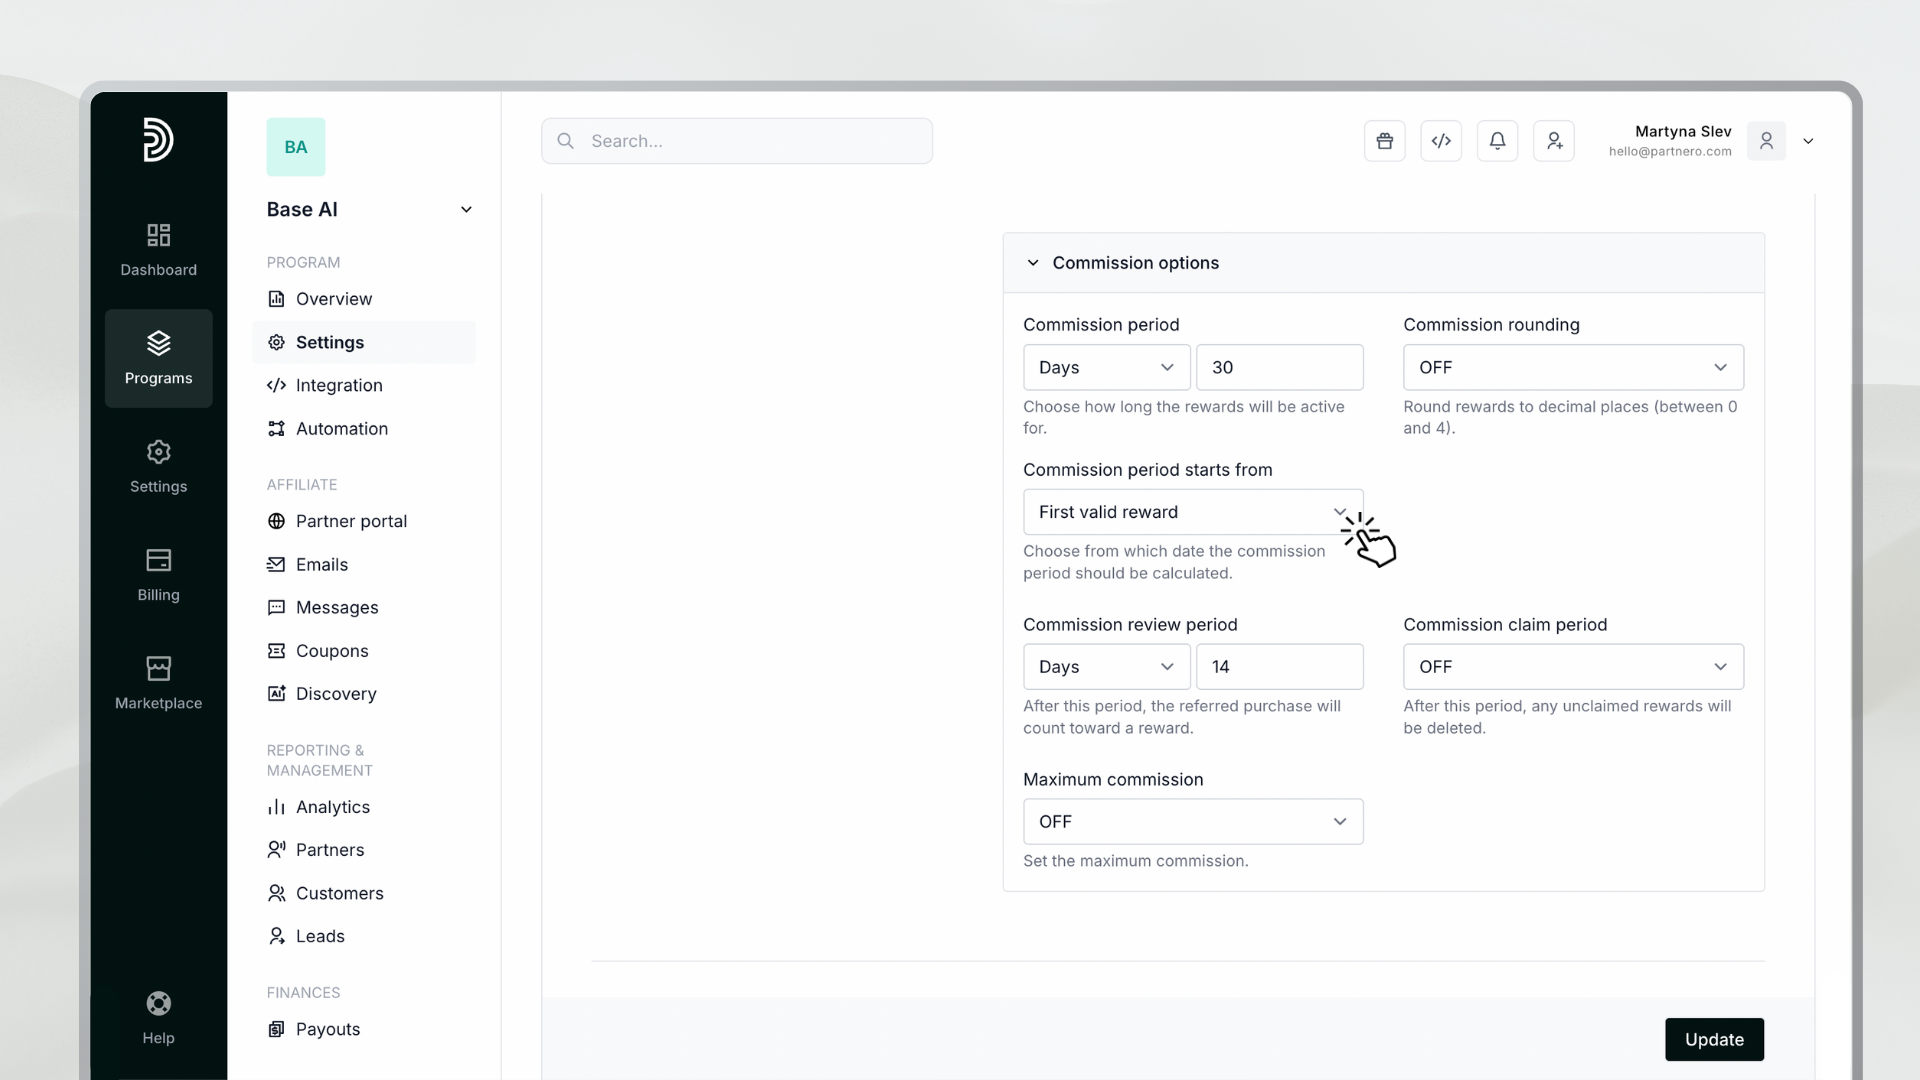Click the Search input field

point(737,141)
